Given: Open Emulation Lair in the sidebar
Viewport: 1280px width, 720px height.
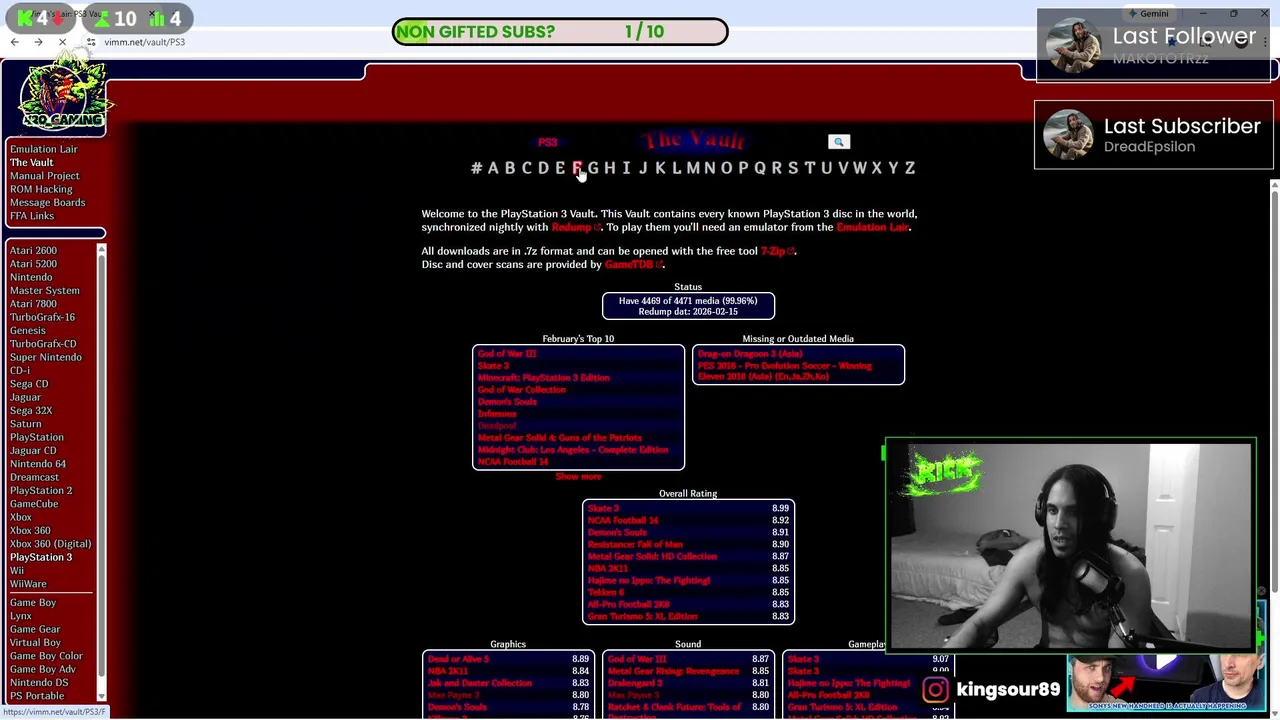Looking at the screenshot, I should 43,149.
